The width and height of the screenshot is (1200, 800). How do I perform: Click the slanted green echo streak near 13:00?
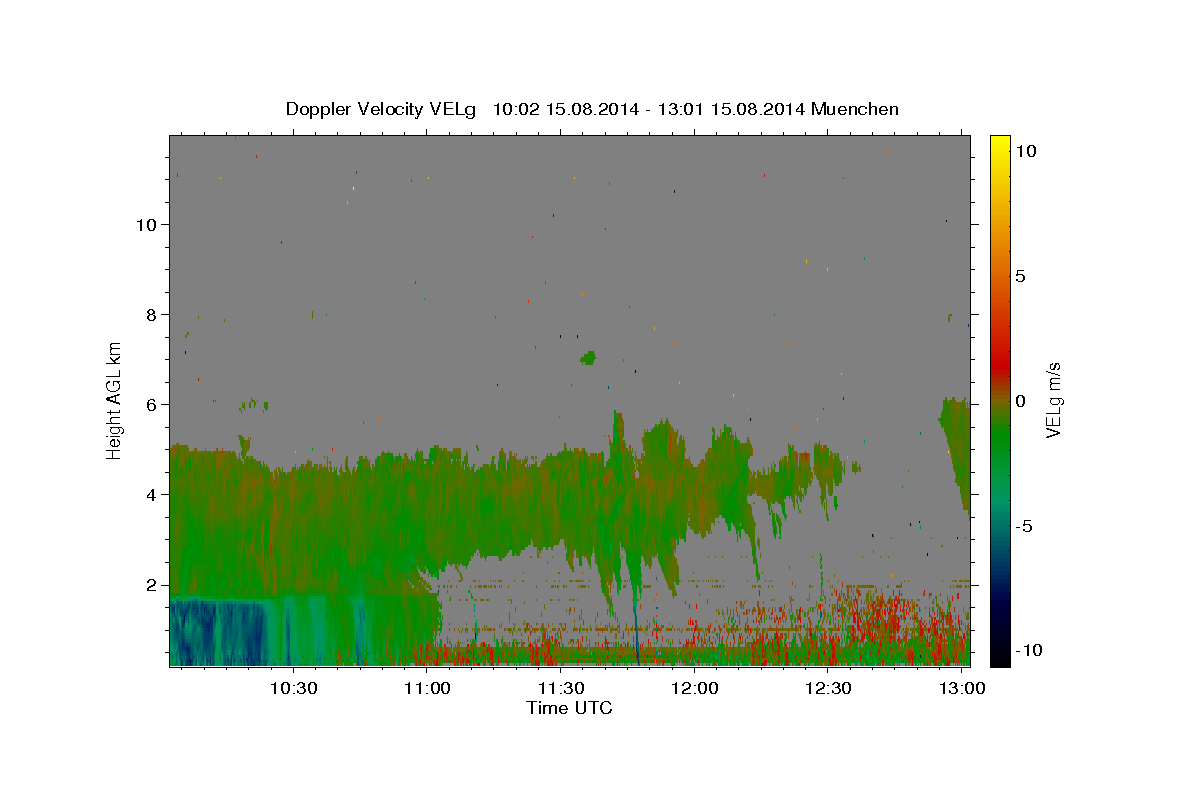(x=957, y=450)
